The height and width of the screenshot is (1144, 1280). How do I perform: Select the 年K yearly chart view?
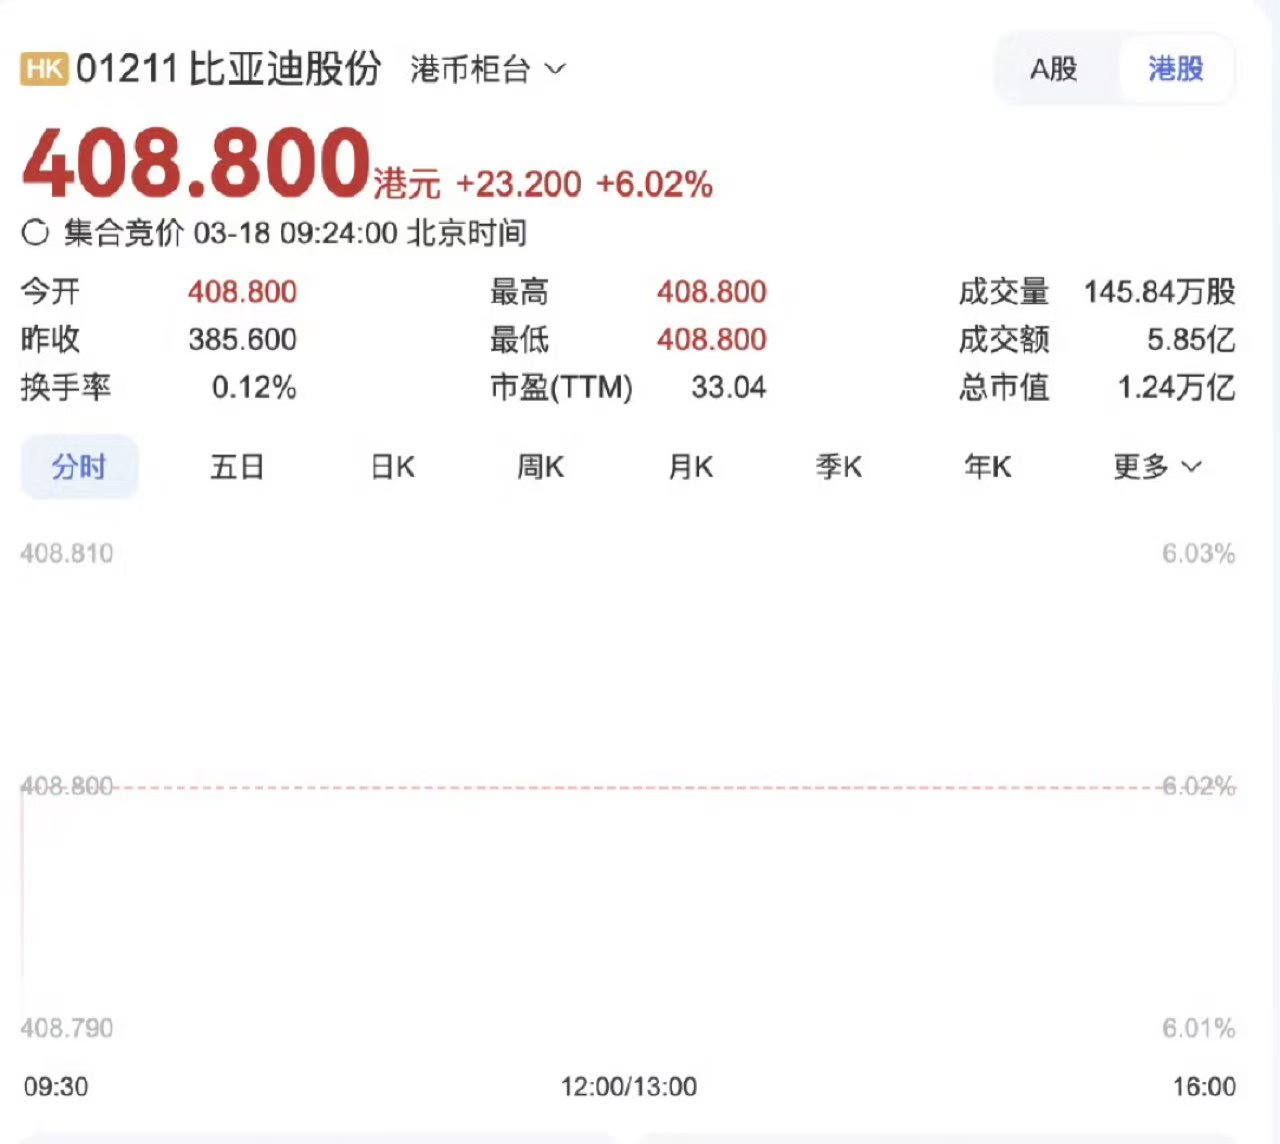click(987, 466)
